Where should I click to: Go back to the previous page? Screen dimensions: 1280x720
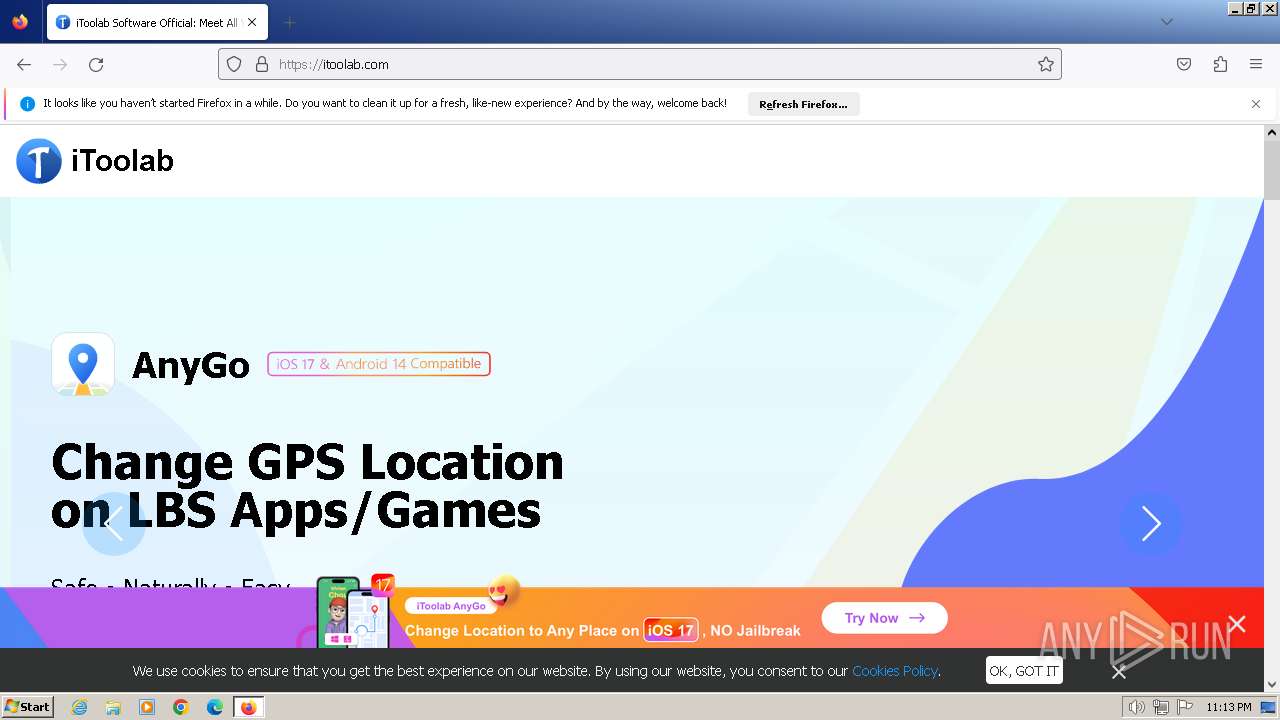point(24,64)
